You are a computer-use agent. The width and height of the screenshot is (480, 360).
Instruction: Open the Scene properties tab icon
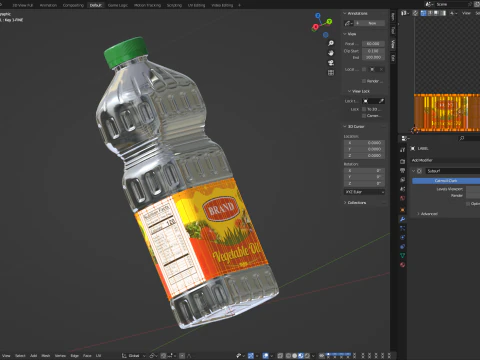pos(403,189)
